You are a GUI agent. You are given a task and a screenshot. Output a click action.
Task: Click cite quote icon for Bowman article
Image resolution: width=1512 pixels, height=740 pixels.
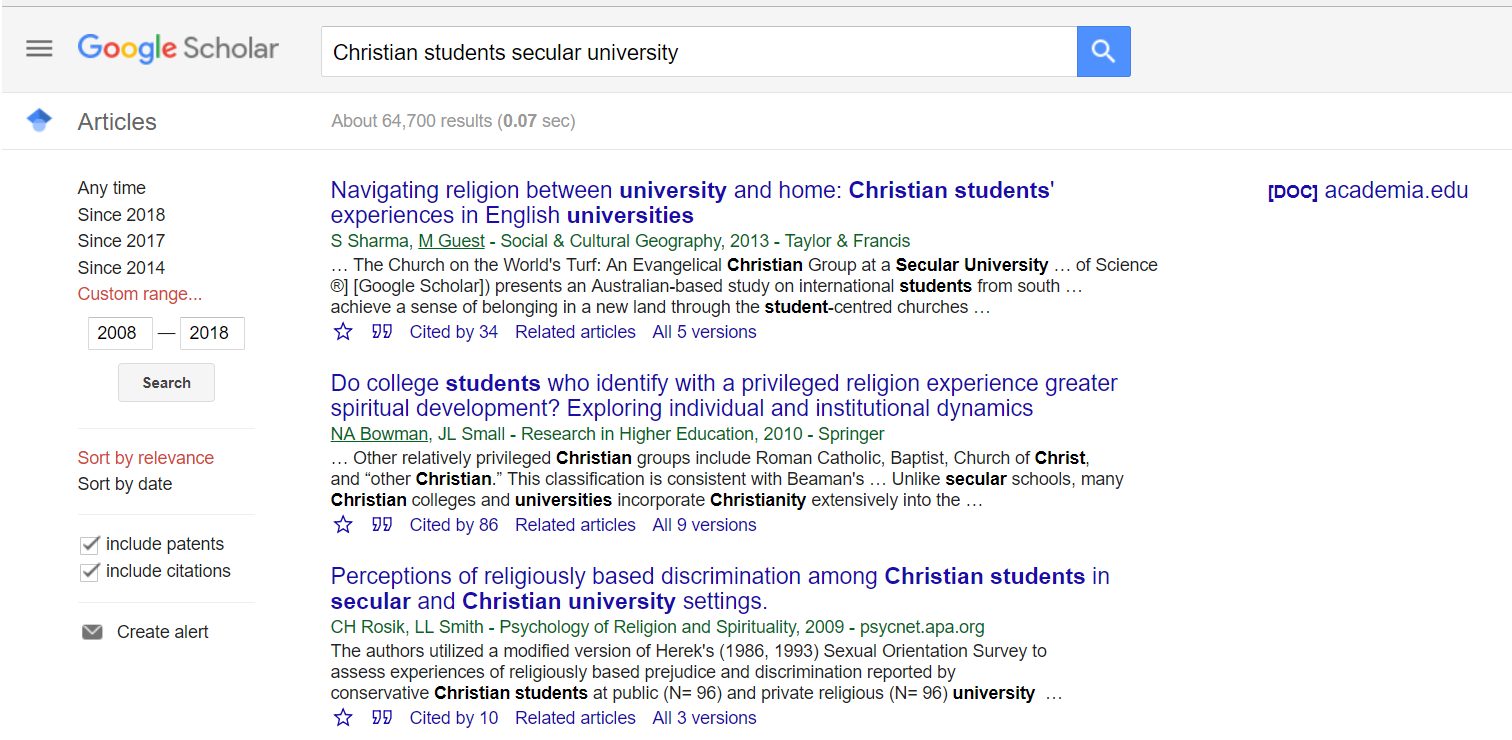[x=382, y=525]
